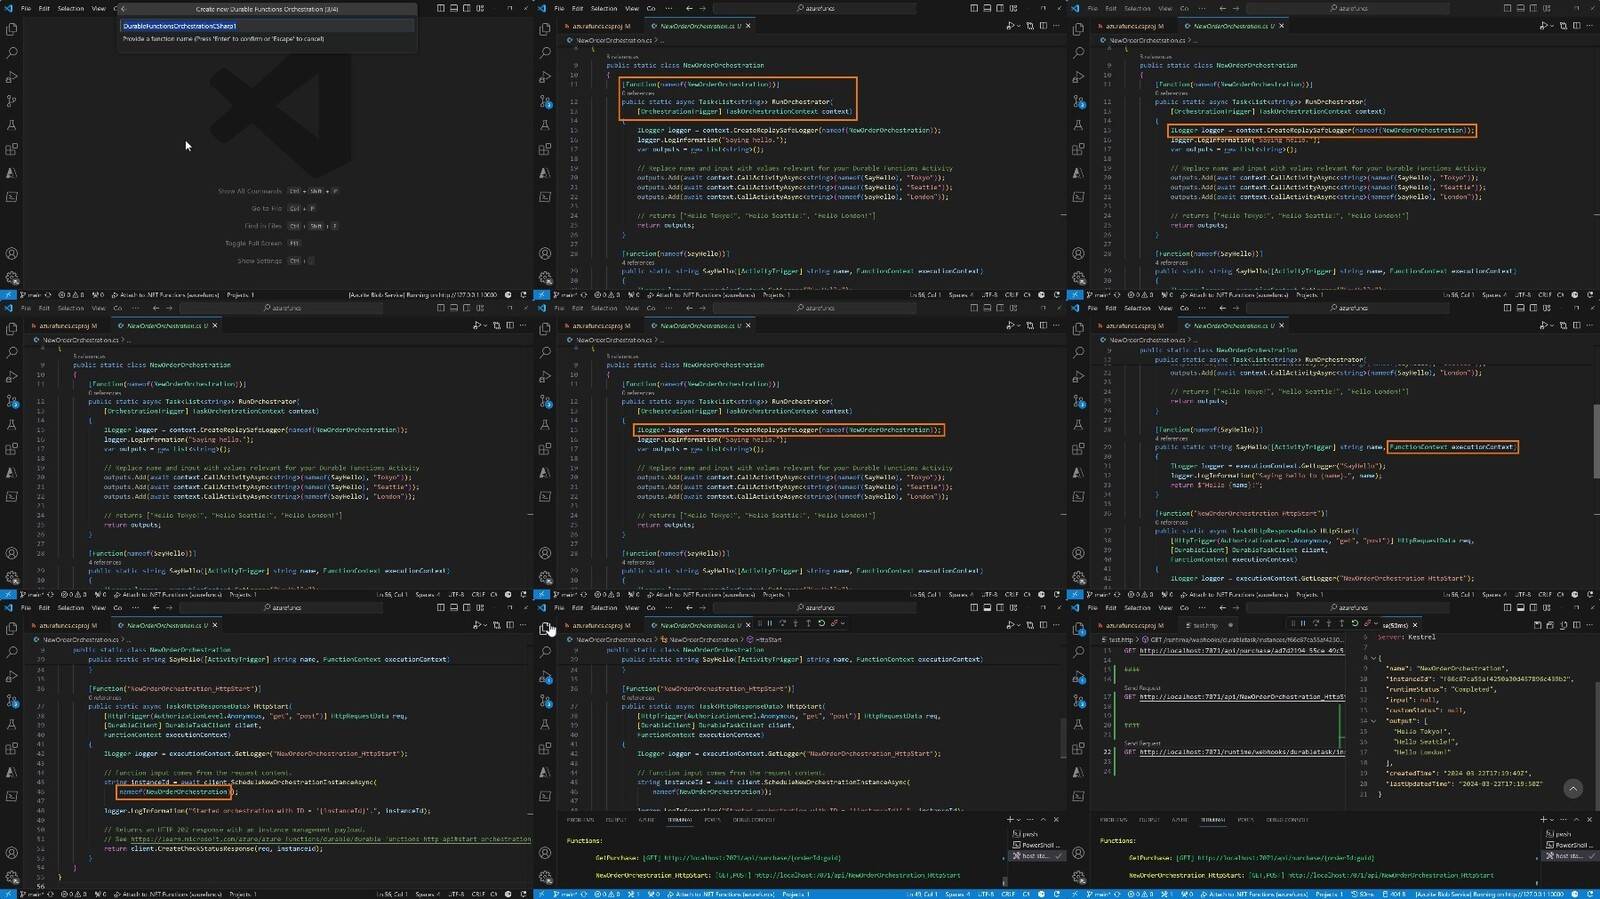Toggle Secondary Side Bar in the top-right panel

pyautogui.click(x=1533, y=8)
